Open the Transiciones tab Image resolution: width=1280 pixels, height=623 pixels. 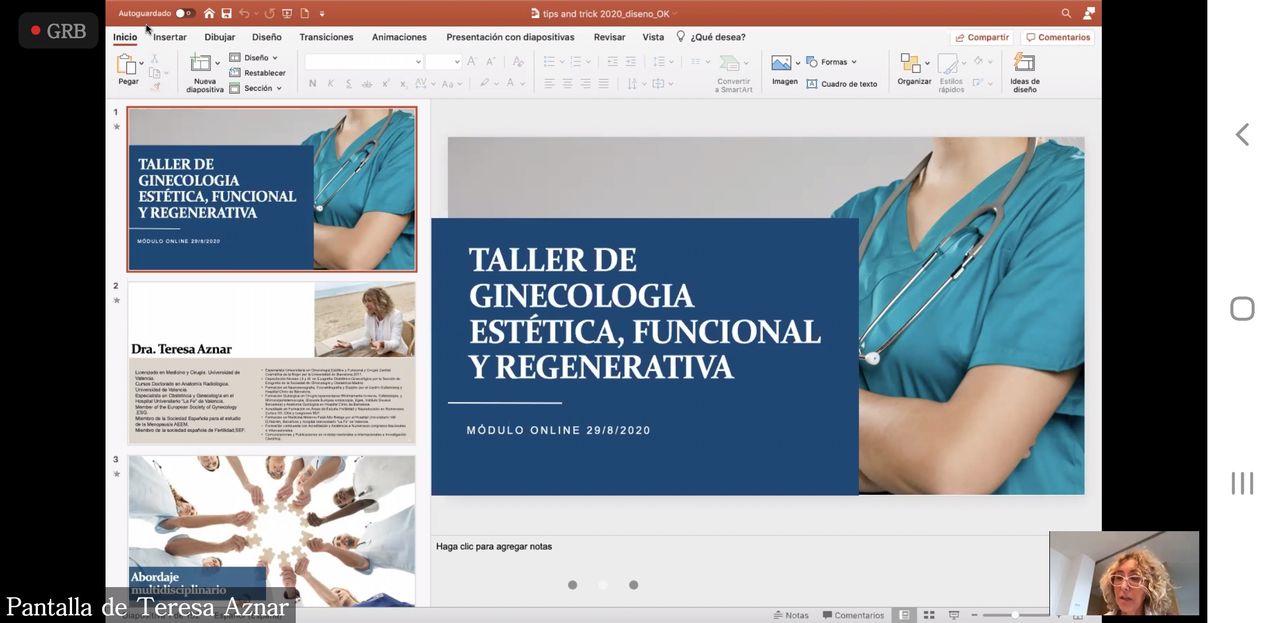click(327, 37)
